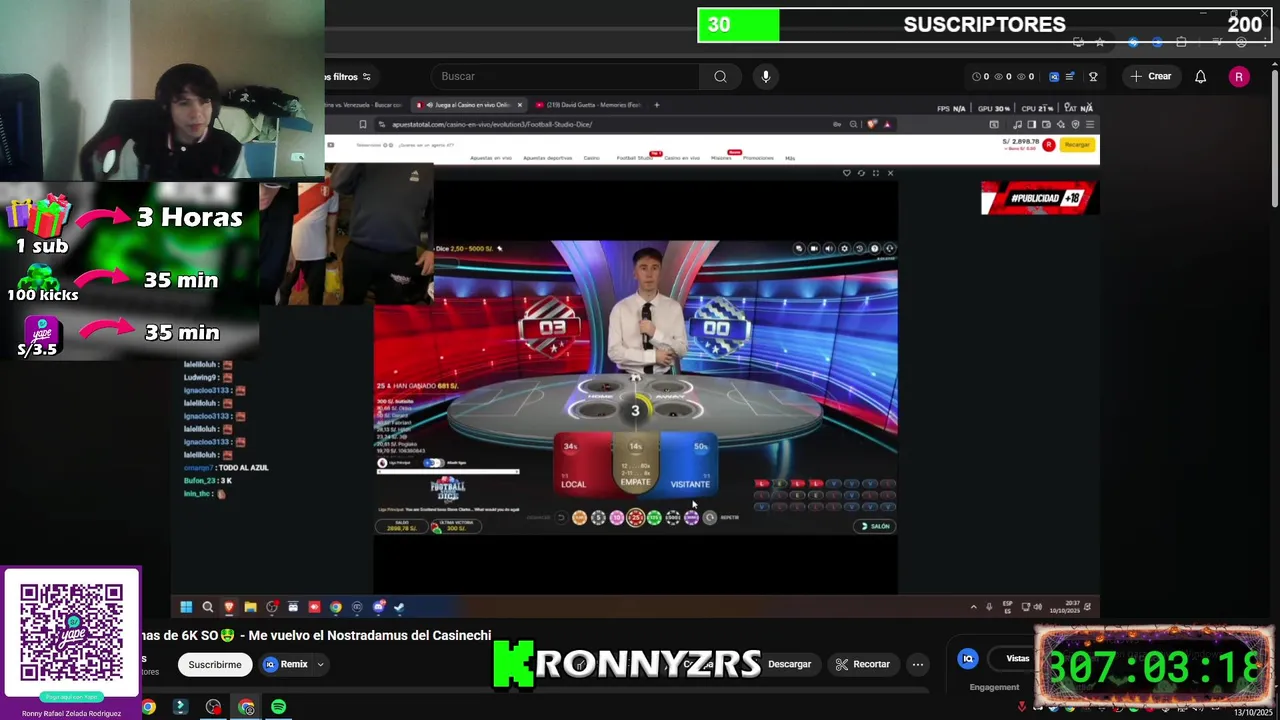Open YouTube notifications bell
The image size is (1280, 720).
pyautogui.click(x=1200, y=76)
